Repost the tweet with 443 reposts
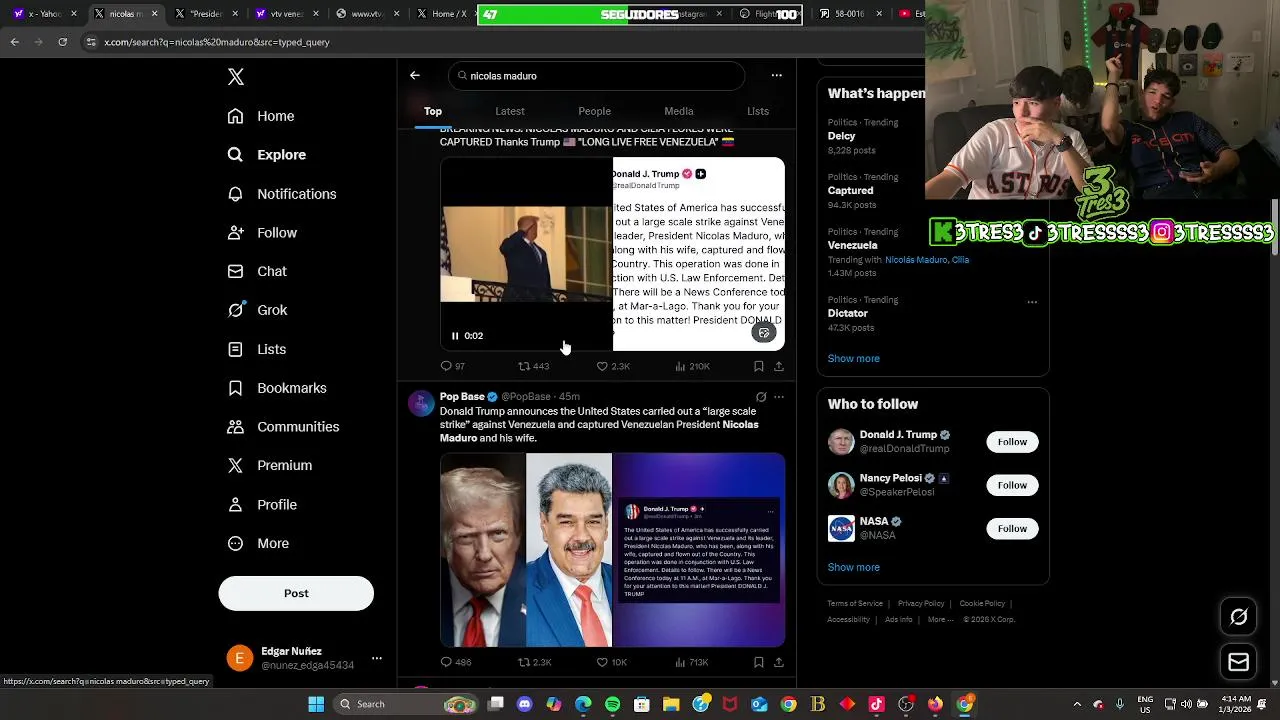Image resolution: width=1280 pixels, height=720 pixels. (533, 366)
